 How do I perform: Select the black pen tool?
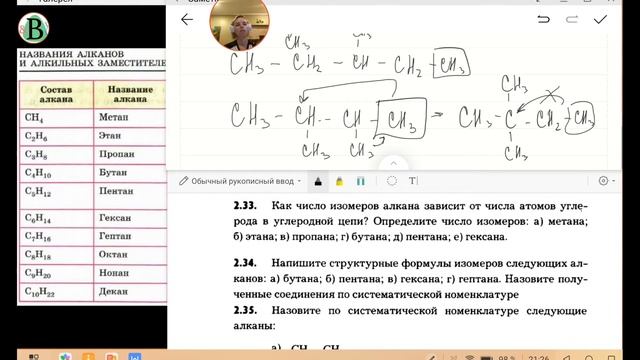318,181
